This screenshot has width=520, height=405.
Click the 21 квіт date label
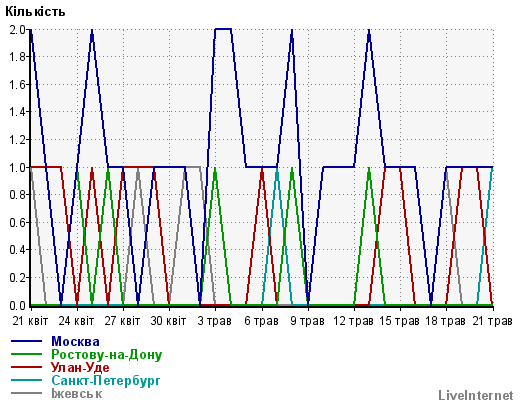coord(30,321)
